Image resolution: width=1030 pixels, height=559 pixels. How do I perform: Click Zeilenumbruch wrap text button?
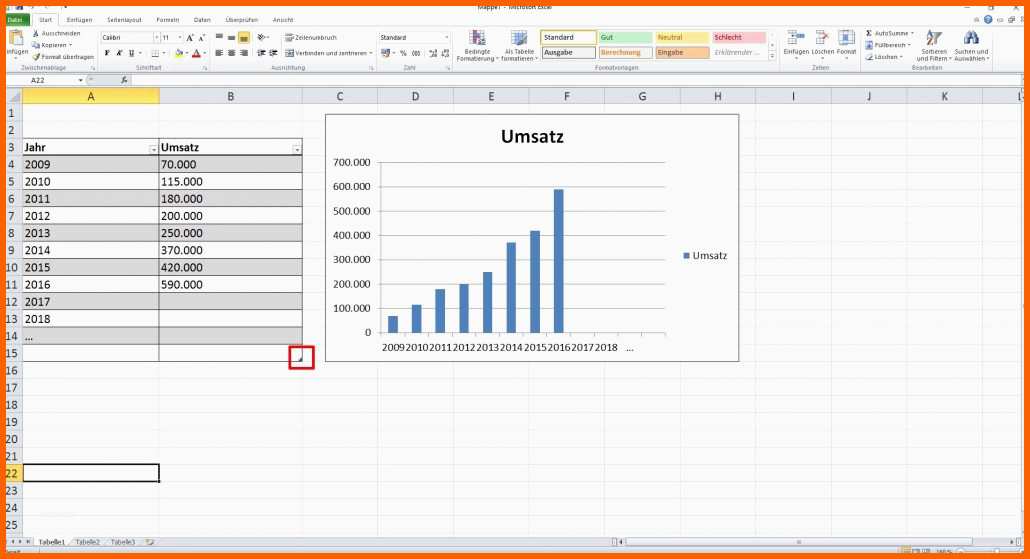[x=311, y=38]
